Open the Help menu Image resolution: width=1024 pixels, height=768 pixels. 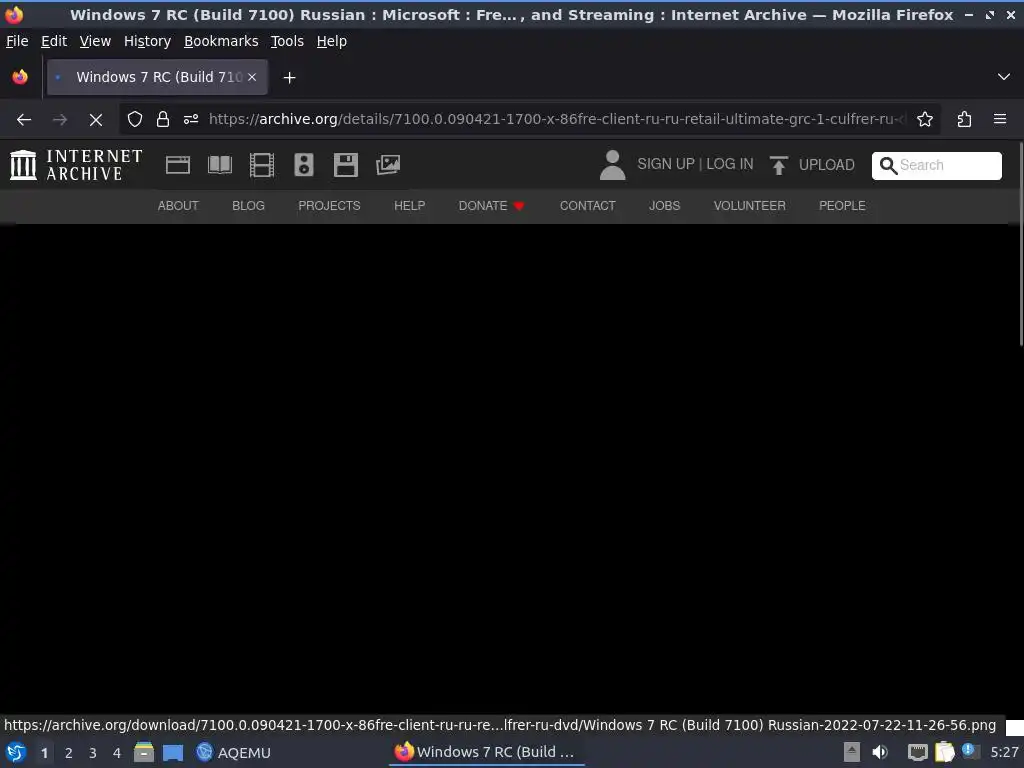[x=332, y=41]
